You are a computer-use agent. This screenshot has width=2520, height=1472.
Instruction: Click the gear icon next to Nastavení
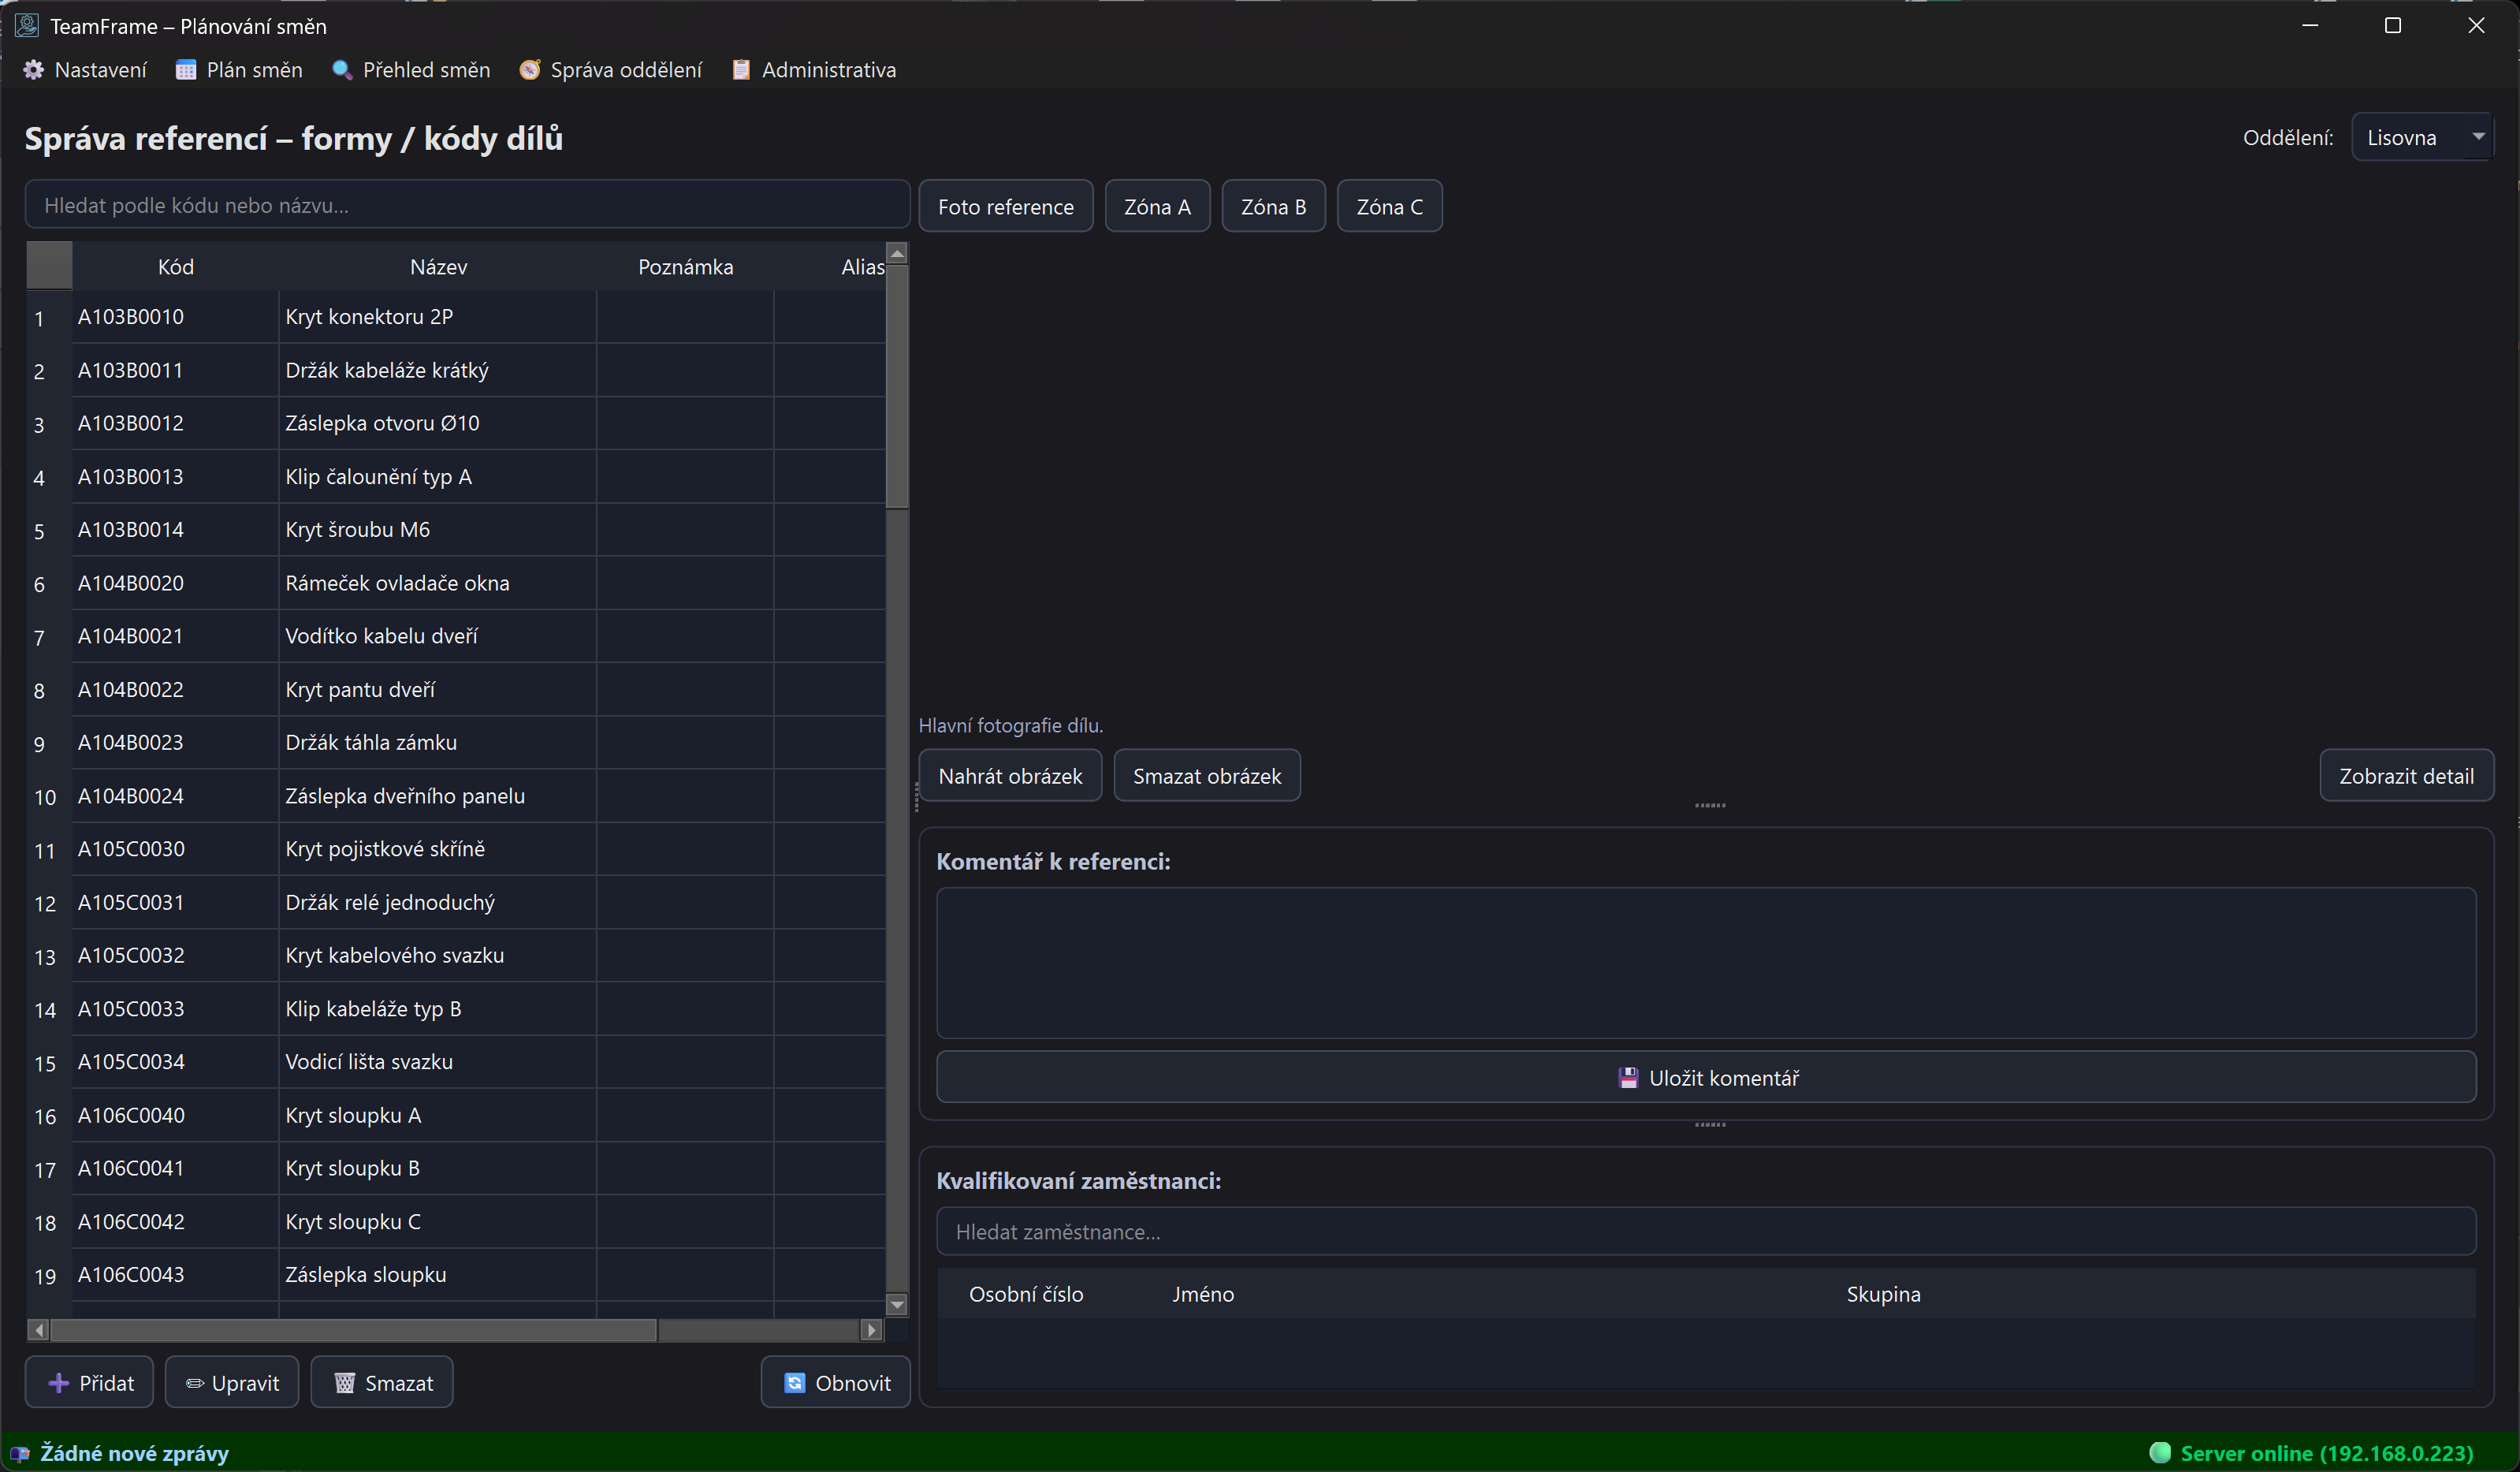click(34, 70)
